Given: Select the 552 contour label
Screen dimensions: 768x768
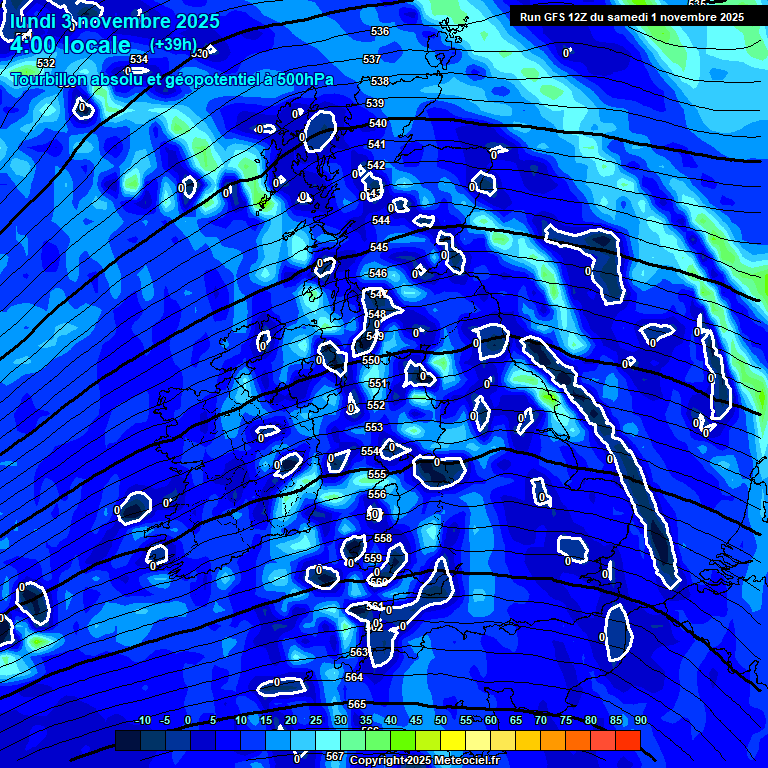Looking at the screenshot, I should point(376,405).
